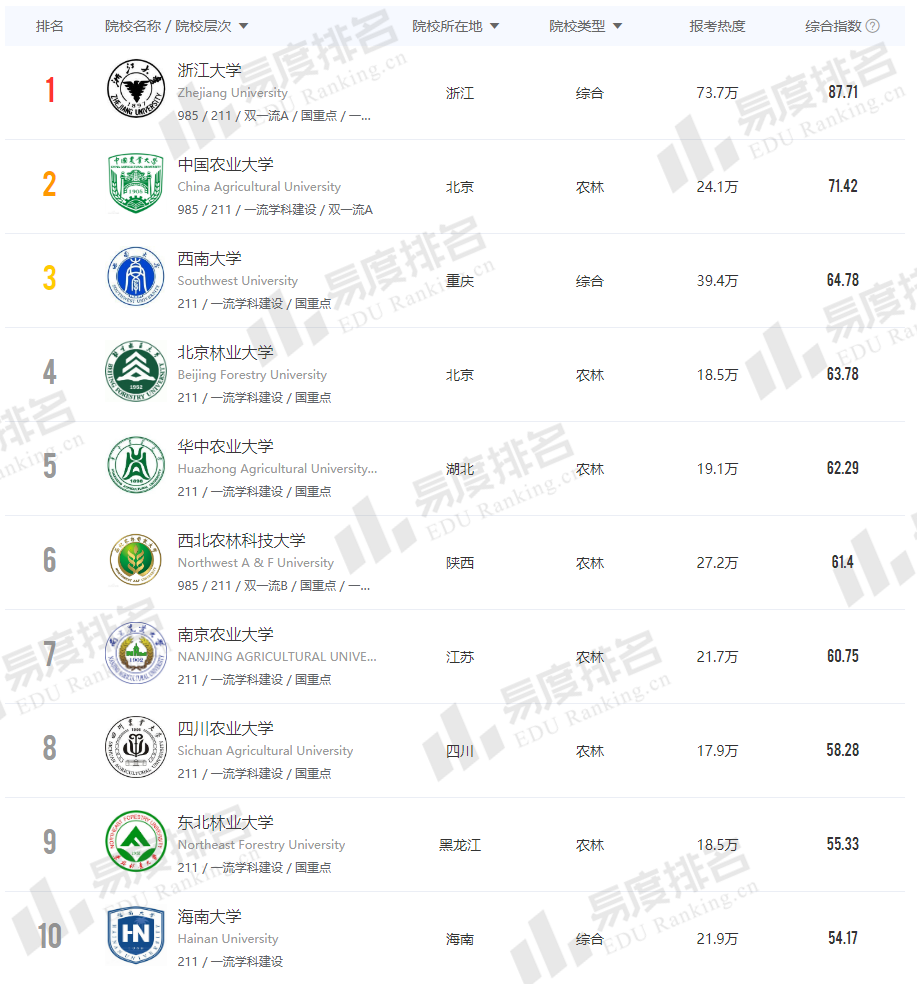The height and width of the screenshot is (984, 917).
Task: Open the 南京农业大学 name link
Action: pos(225,635)
